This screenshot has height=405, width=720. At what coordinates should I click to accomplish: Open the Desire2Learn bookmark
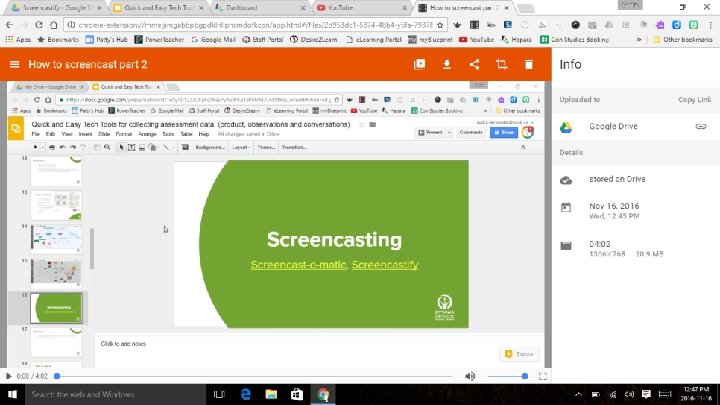pos(314,39)
